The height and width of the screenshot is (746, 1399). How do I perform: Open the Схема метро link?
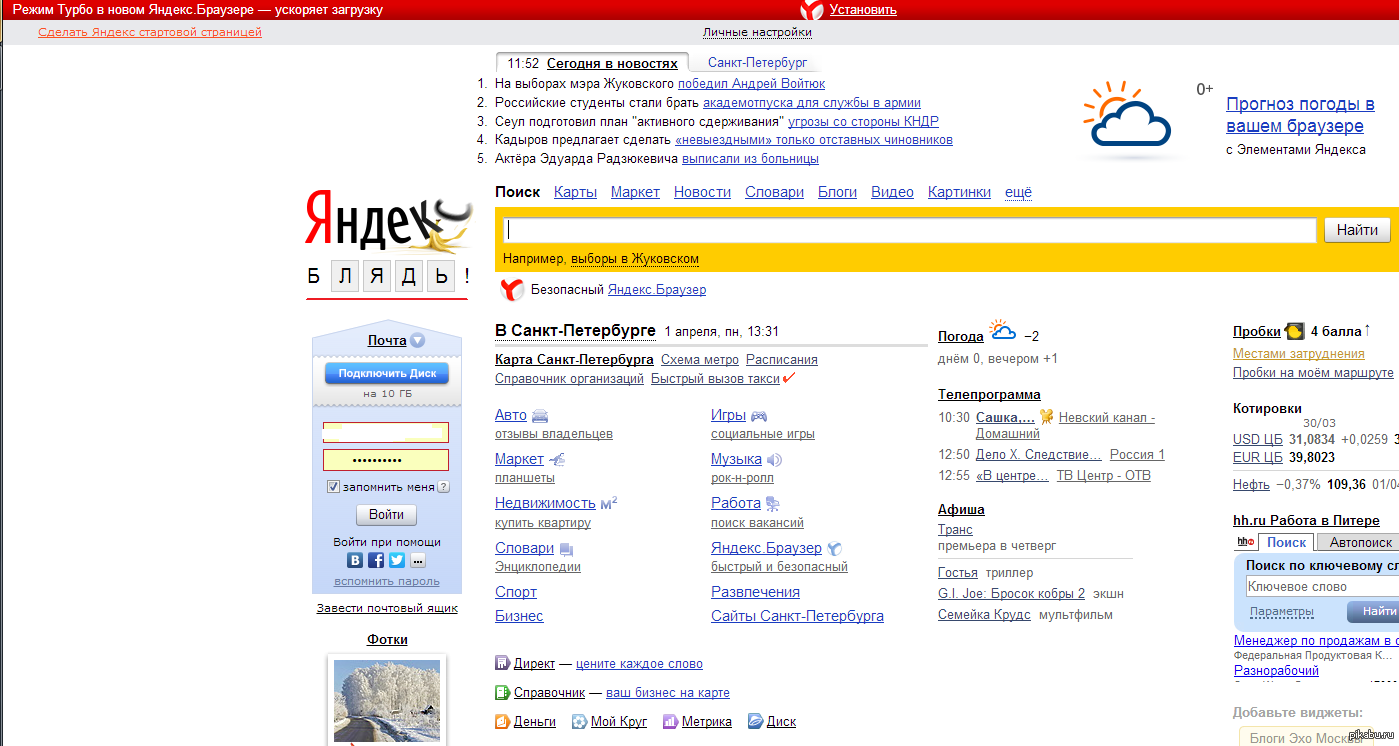(x=700, y=360)
